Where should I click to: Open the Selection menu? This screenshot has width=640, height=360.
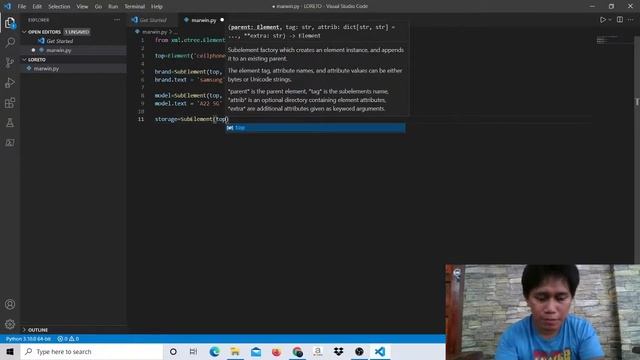tap(59, 7)
